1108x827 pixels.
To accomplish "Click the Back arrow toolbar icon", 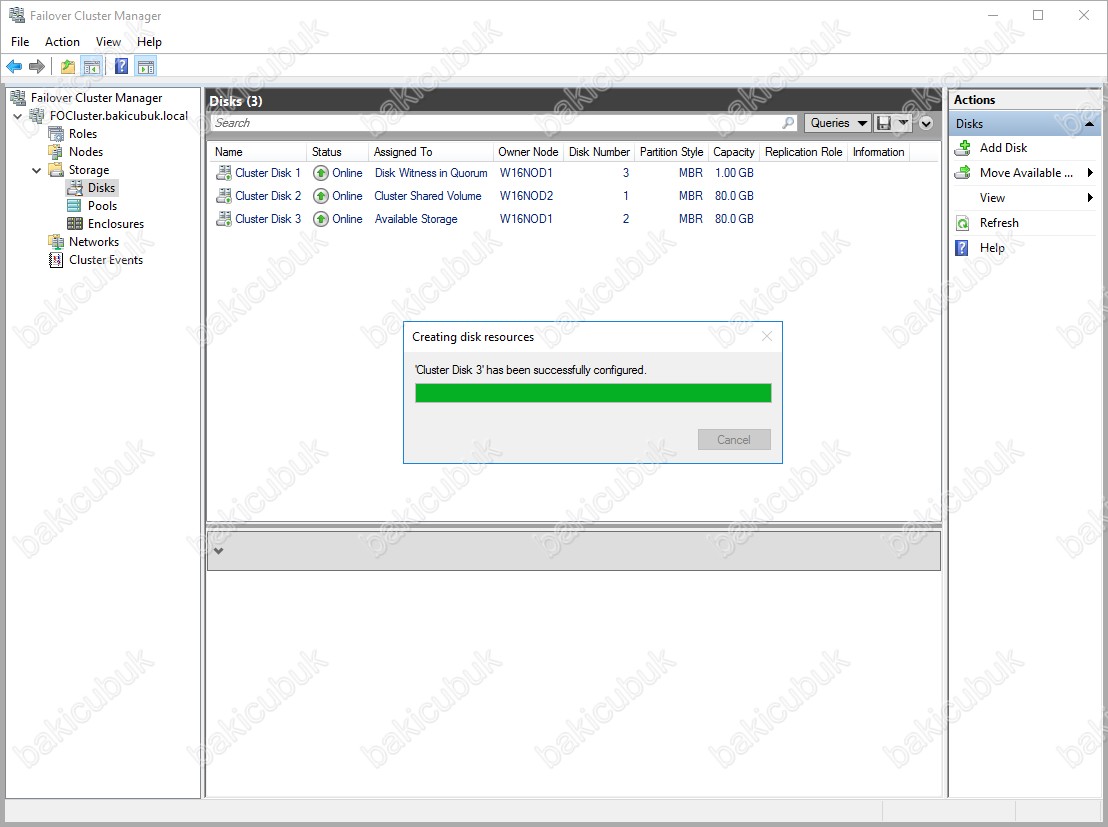I will pyautogui.click(x=14, y=66).
